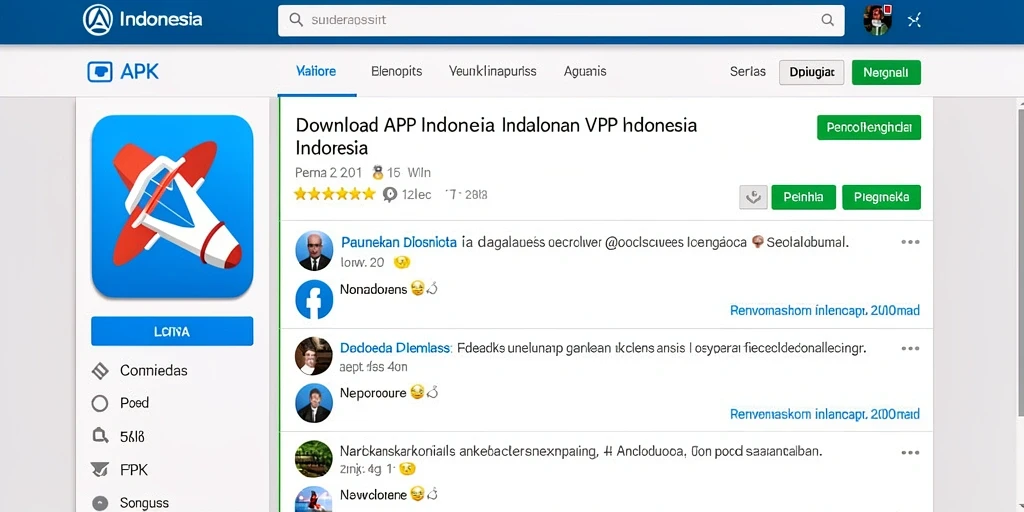This screenshot has width=1024, height=512.
Task: Click the medal icon beside 15 Wiln
Action: tap(377, 173)
